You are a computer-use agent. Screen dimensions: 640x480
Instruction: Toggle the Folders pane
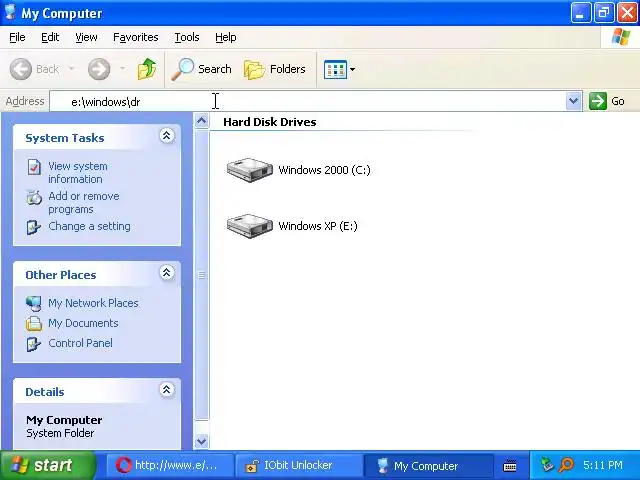[x=275, y=69]
